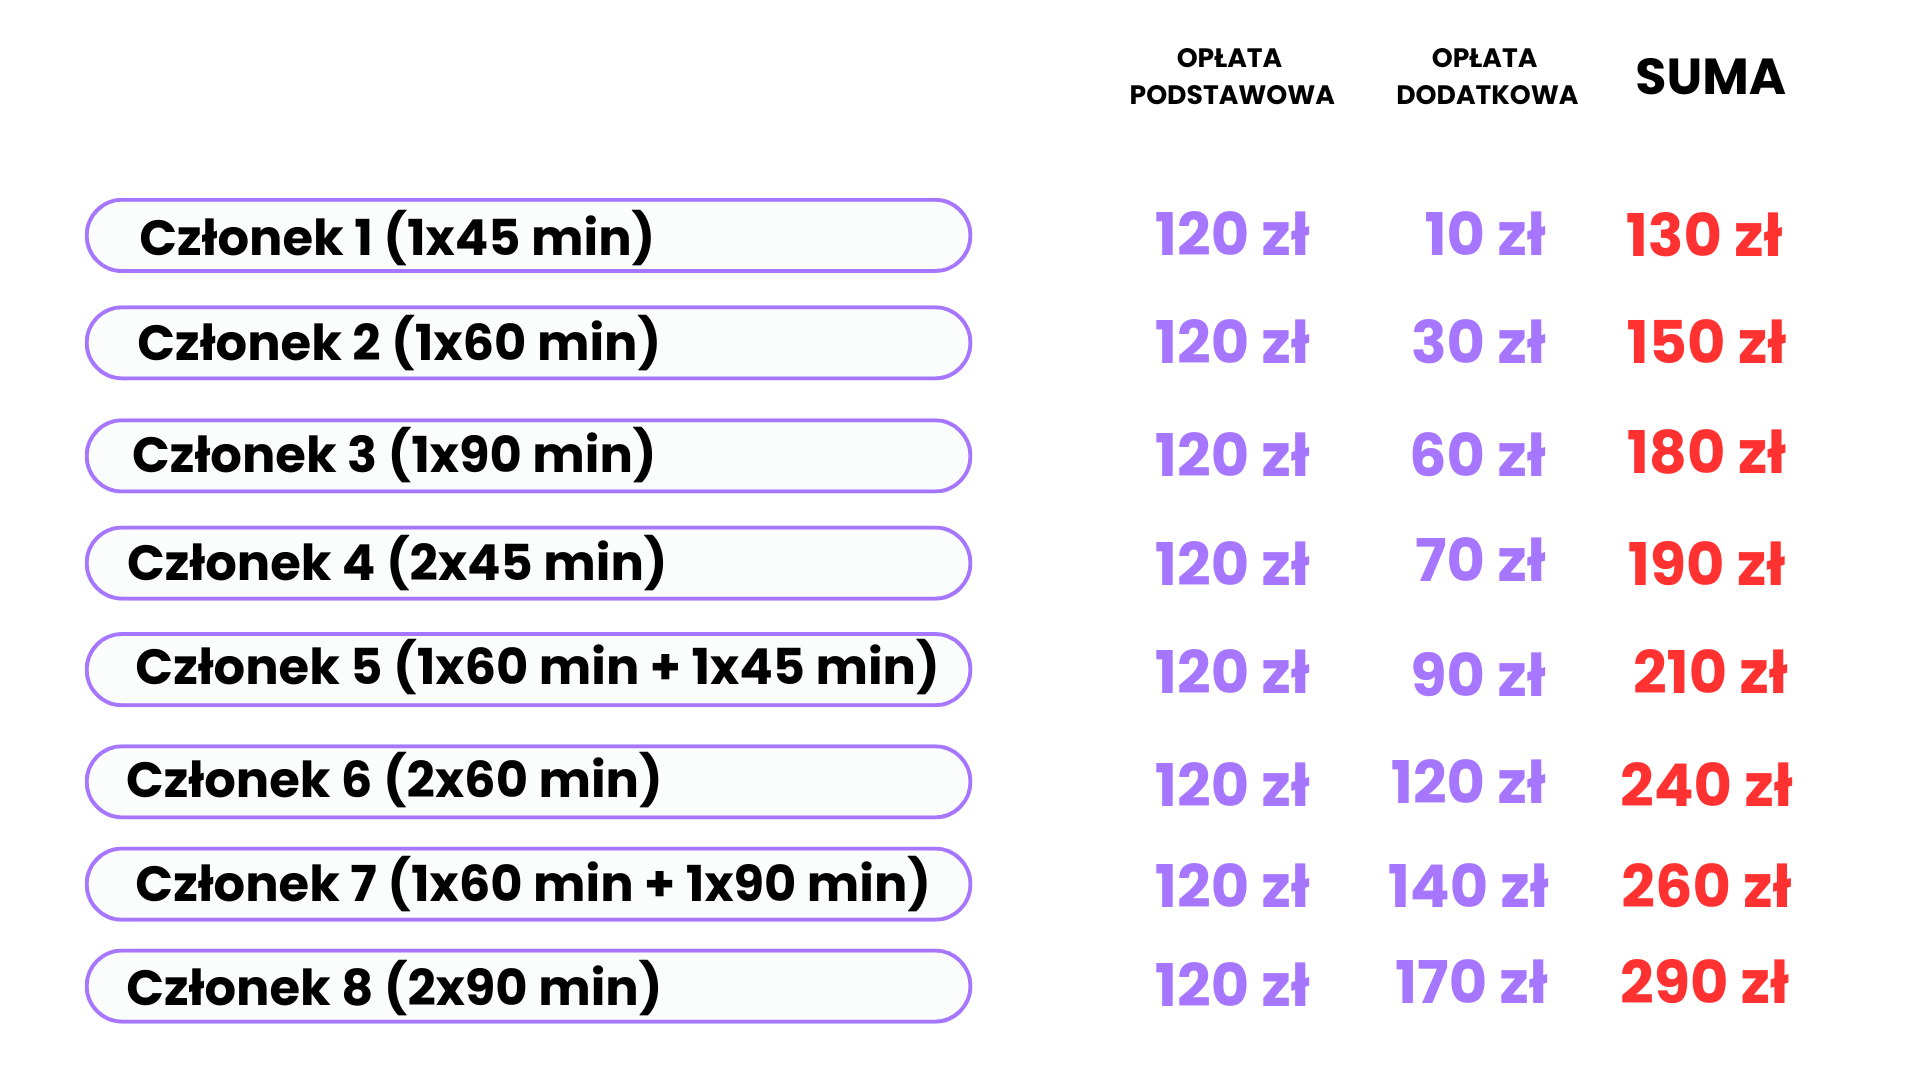Select Członek 7 (1x60 min + 1x90 min)
The image size is (1920, 1080).
pos(528,884)
